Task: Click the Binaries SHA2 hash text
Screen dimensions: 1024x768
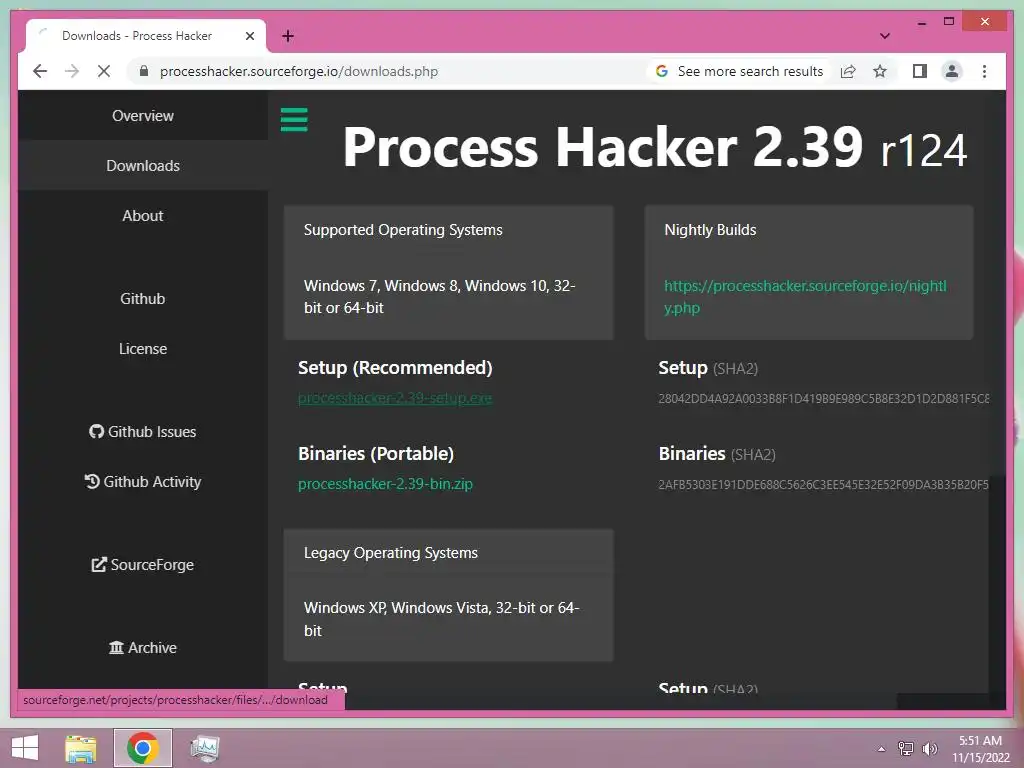Action: coord(823,485)
